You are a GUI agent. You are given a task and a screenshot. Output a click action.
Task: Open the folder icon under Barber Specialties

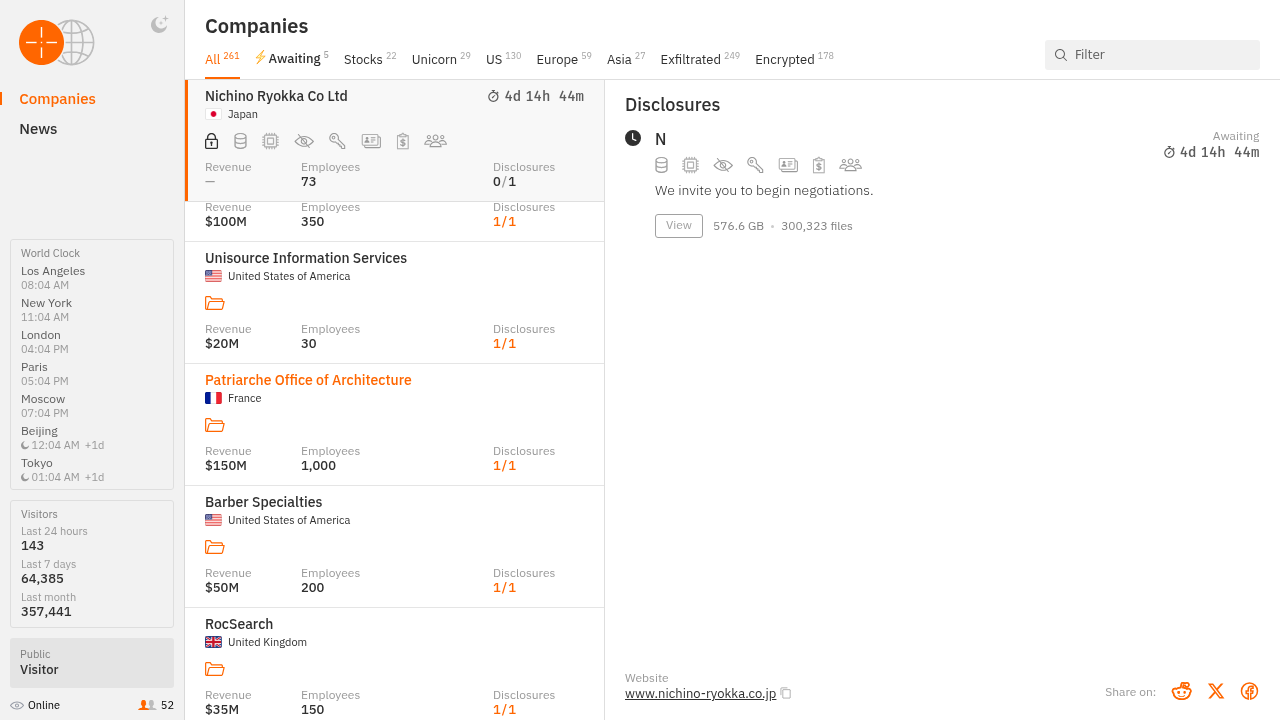pyautogui.click(x=215, y=547)
